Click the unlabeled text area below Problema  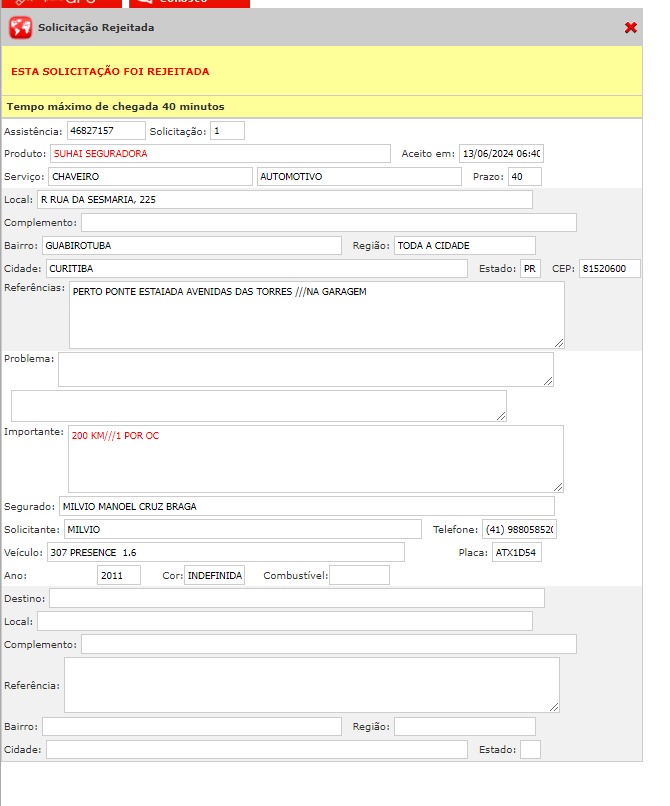[259, 406]
